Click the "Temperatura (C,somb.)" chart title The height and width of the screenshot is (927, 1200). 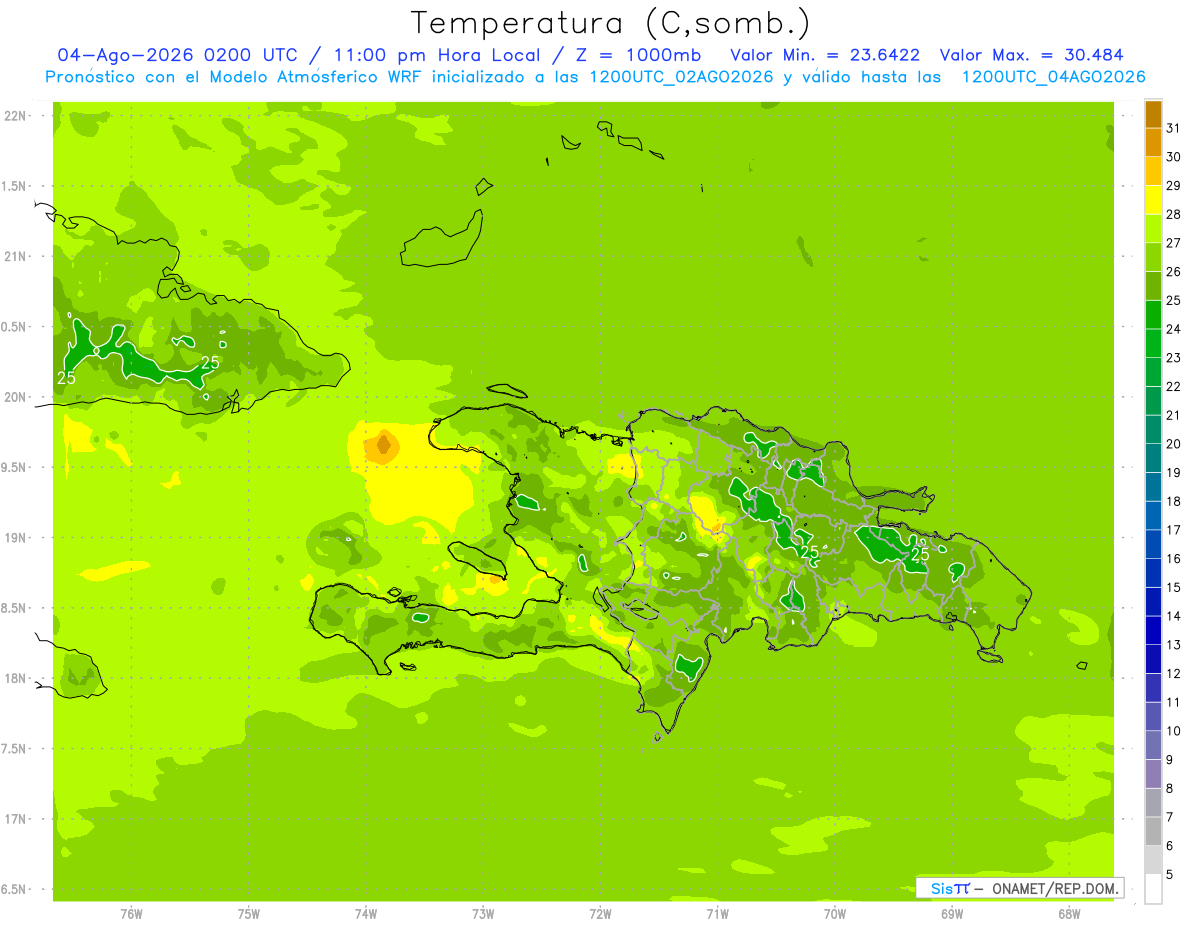611,22
